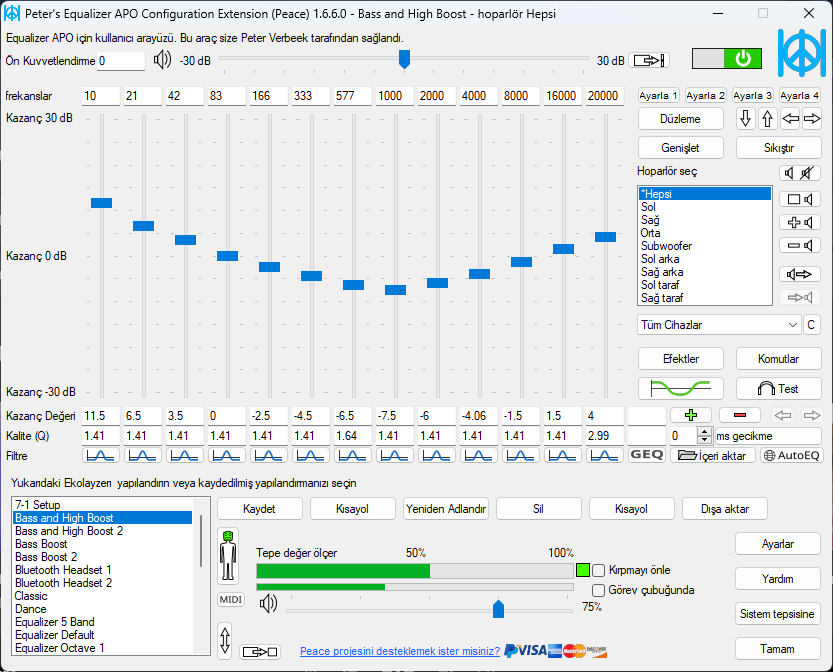Delete the configuration with Sil
Screen dimensions: 833x672
[x=538, y=509]
